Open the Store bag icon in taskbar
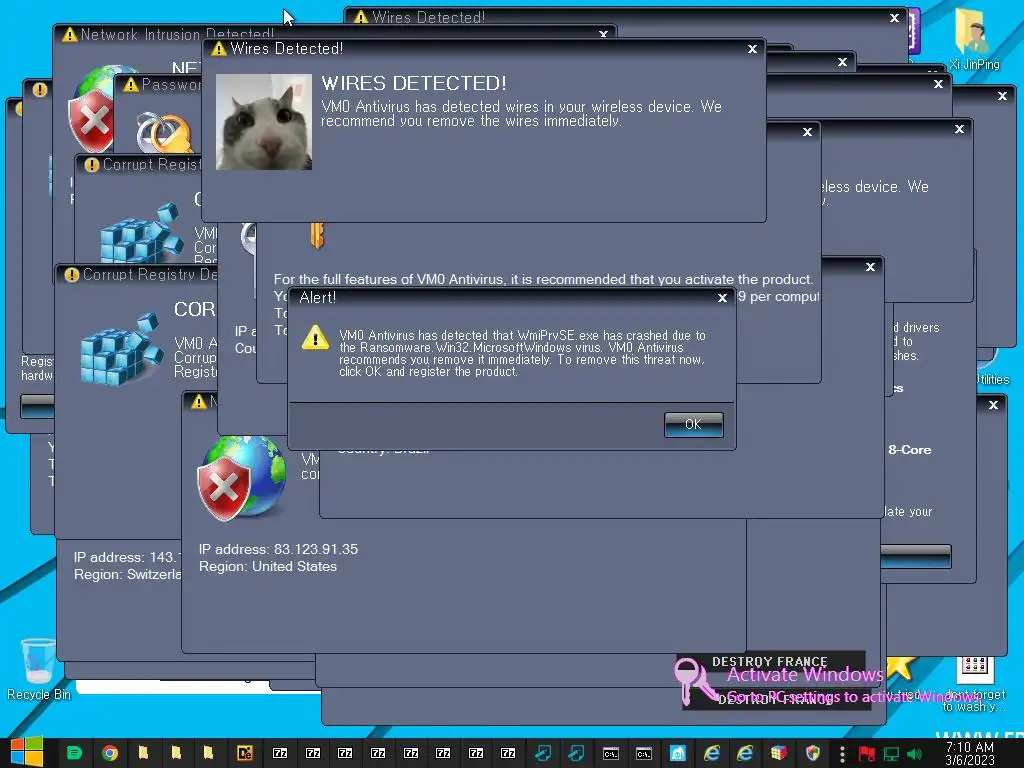This screenshot has width=1024, height=768. [x=678, y=753]
